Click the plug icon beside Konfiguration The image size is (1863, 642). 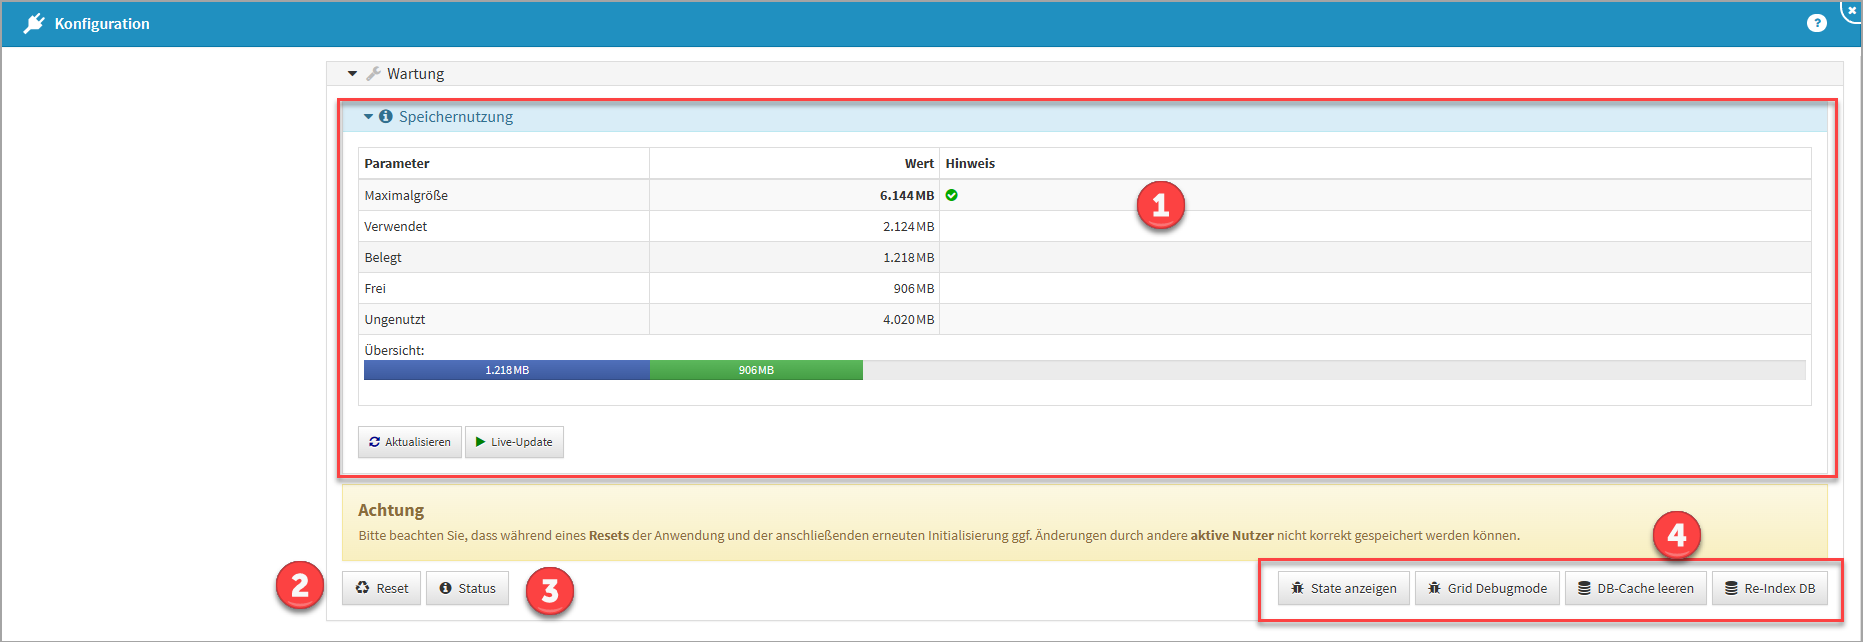pos(34,23)
